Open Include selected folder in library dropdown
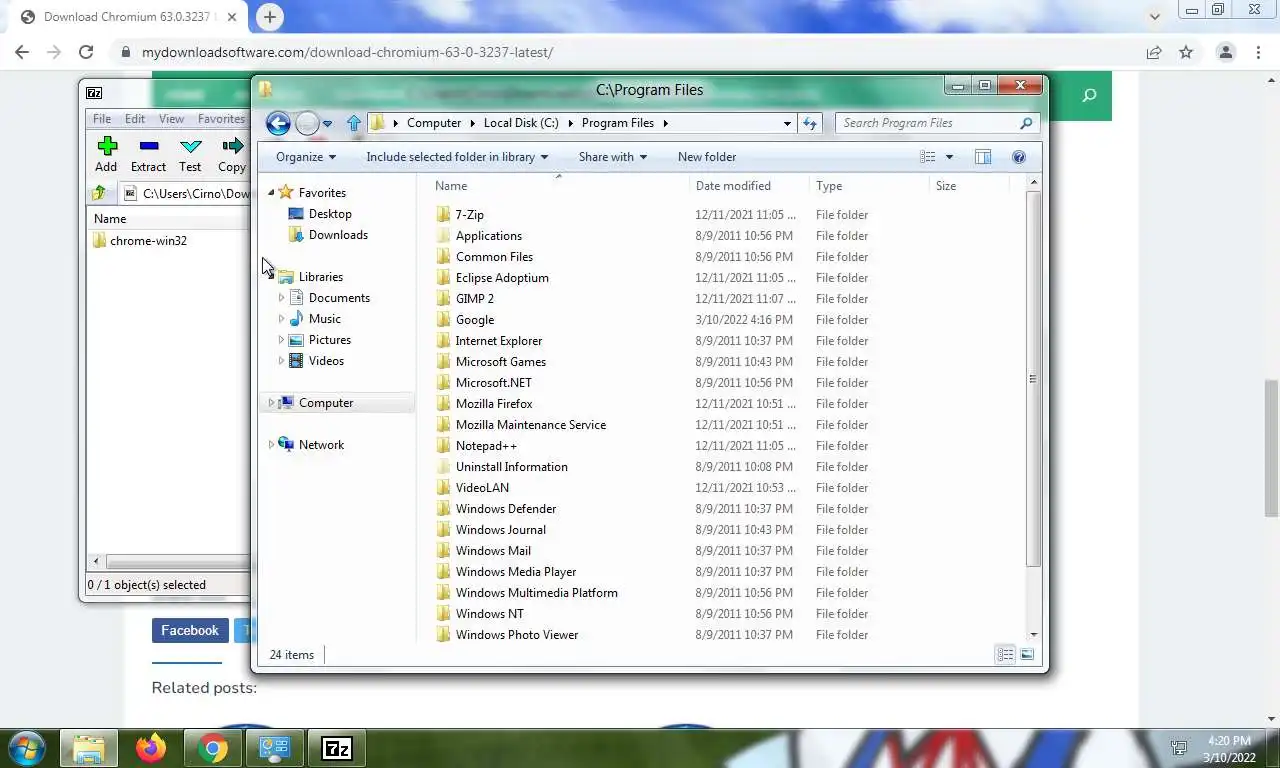1280x768 pixels. coord(457,157)
